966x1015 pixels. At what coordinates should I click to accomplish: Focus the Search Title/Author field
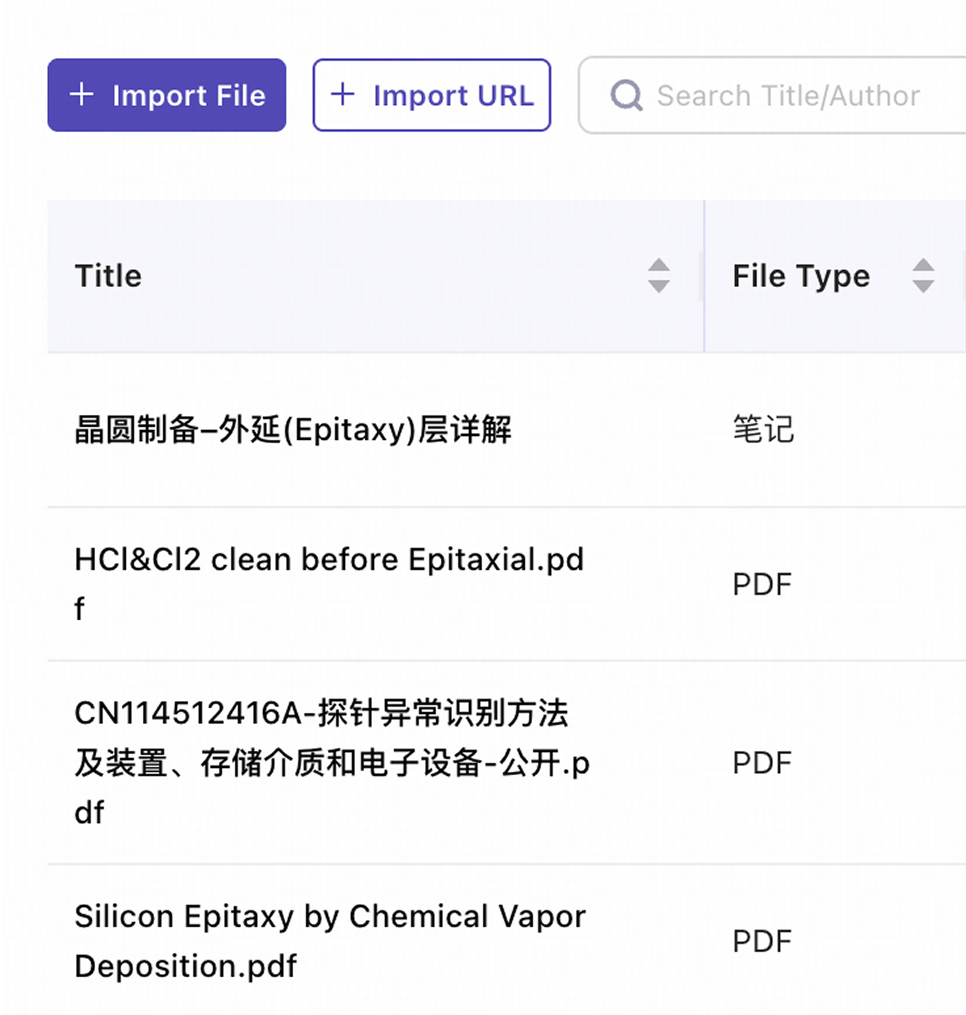[x=772, y=96]
